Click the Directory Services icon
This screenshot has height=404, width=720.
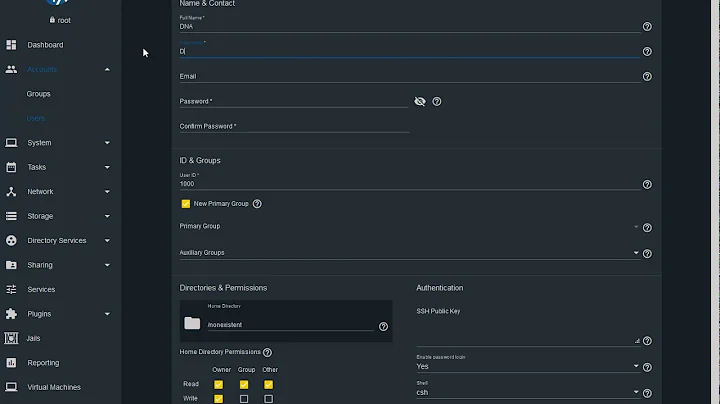(x=11, y=241)
